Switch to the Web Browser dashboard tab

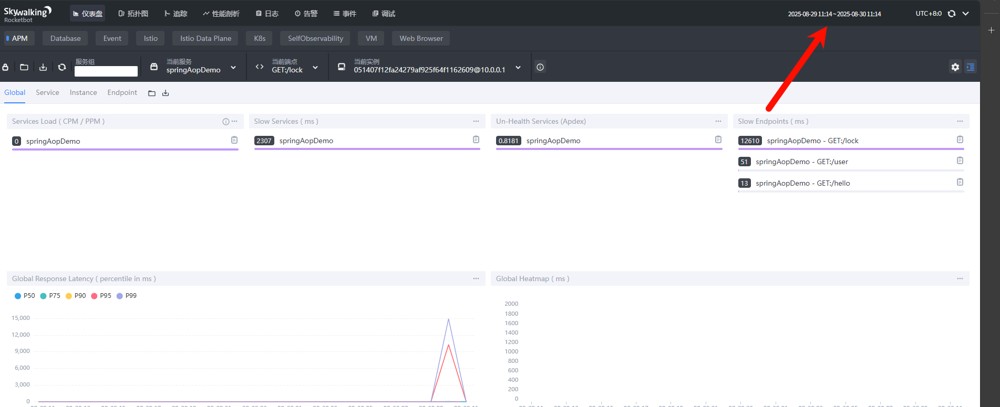tap(421, 38)
